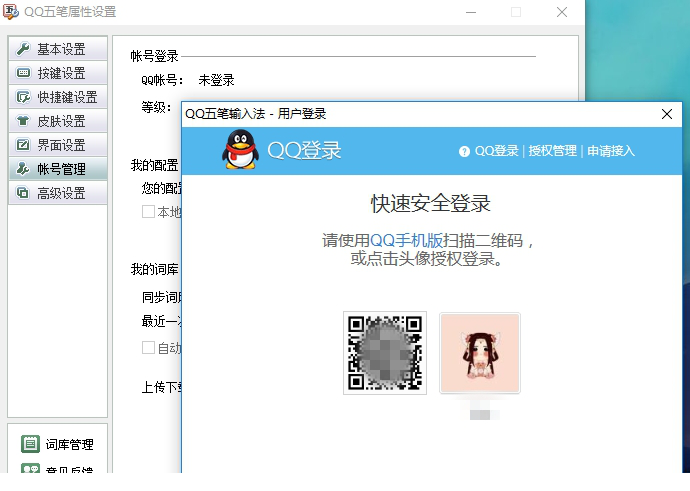Click the QQ五笔 app icon in title bar
The height and width of the screenshot is (491, 690).
point(11,11)
